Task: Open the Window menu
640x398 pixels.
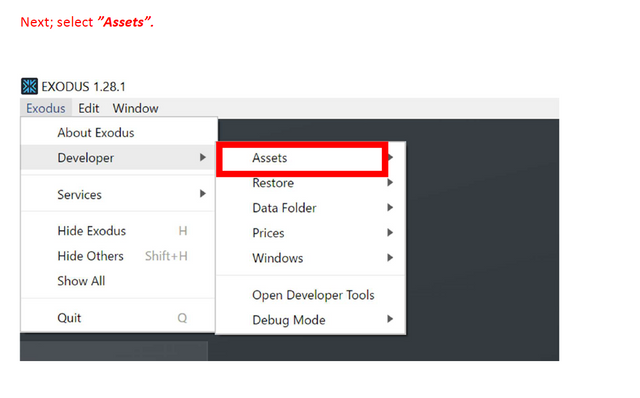Action: click(136, 108)
